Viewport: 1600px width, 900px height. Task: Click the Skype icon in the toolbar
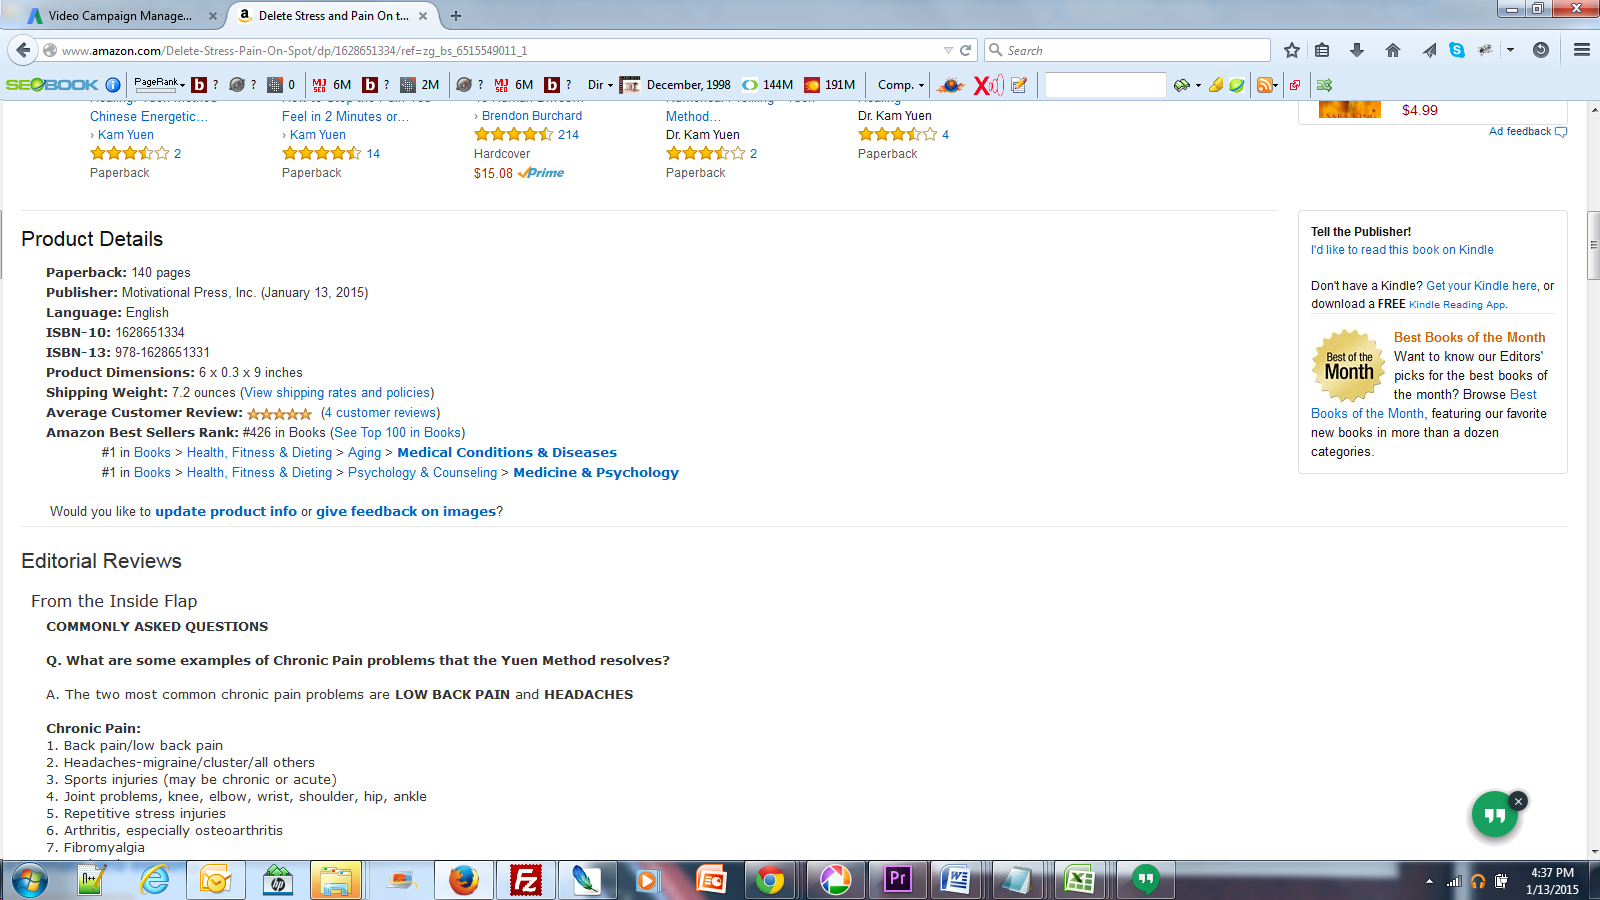1457,50
